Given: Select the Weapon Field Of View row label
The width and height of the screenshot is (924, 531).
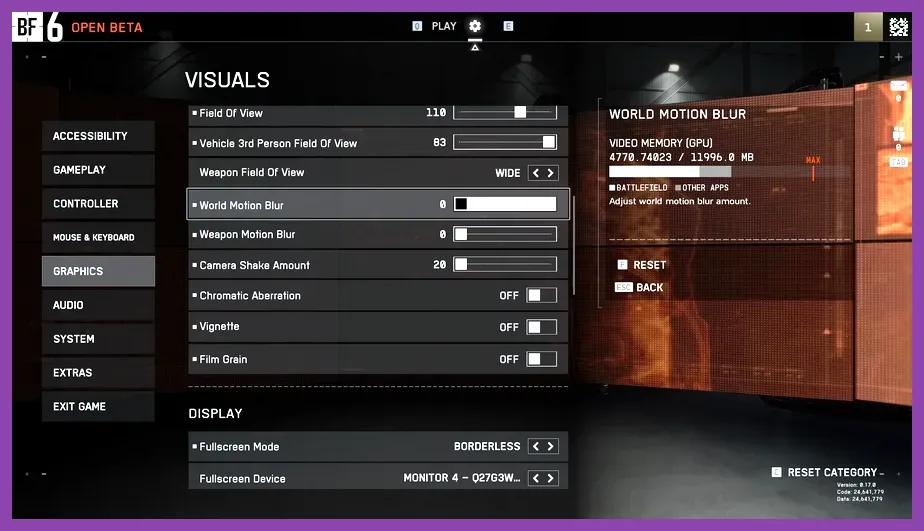Looking at the screenshot, I should tap(252, 173).
